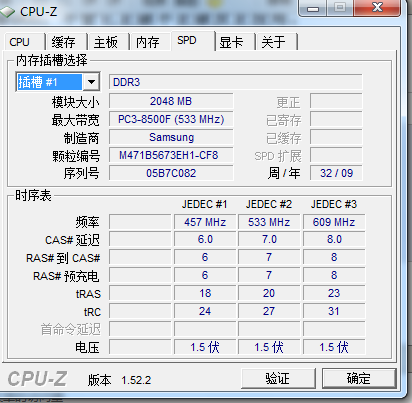Image resolution: width=412 pixels, height=403 pixels.
Task: Click the CAS# latency value 7.0
Action: click(x=269, y=239)
